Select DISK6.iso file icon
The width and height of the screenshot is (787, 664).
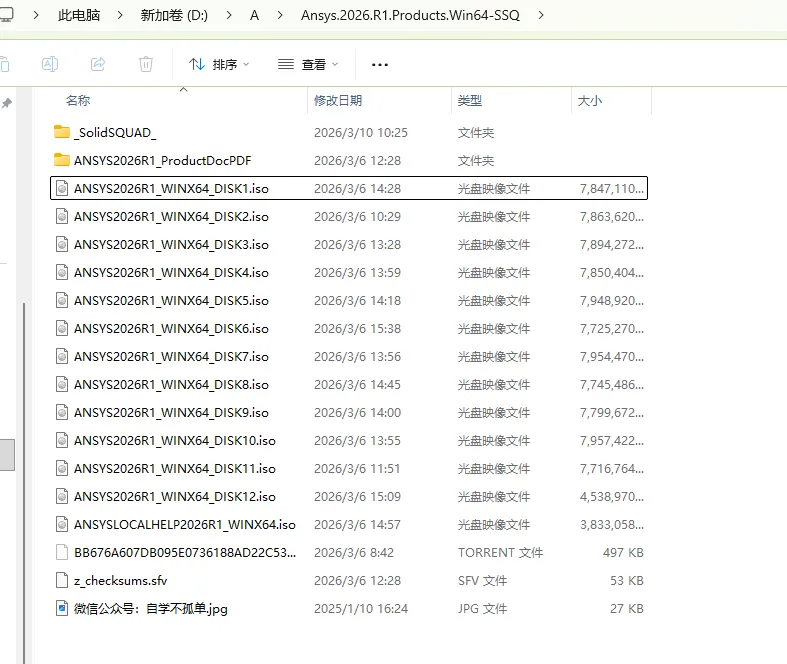(62, 328)
